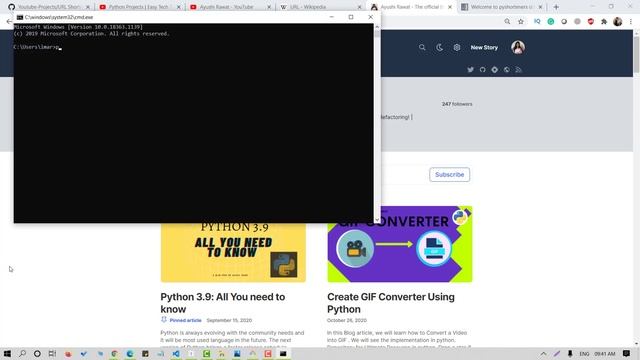Open the Python 3.9 article thumbnail
Image resolution: width=640 pixels, height=360 pixels.
pyautogui.click(x=233, y=252)
